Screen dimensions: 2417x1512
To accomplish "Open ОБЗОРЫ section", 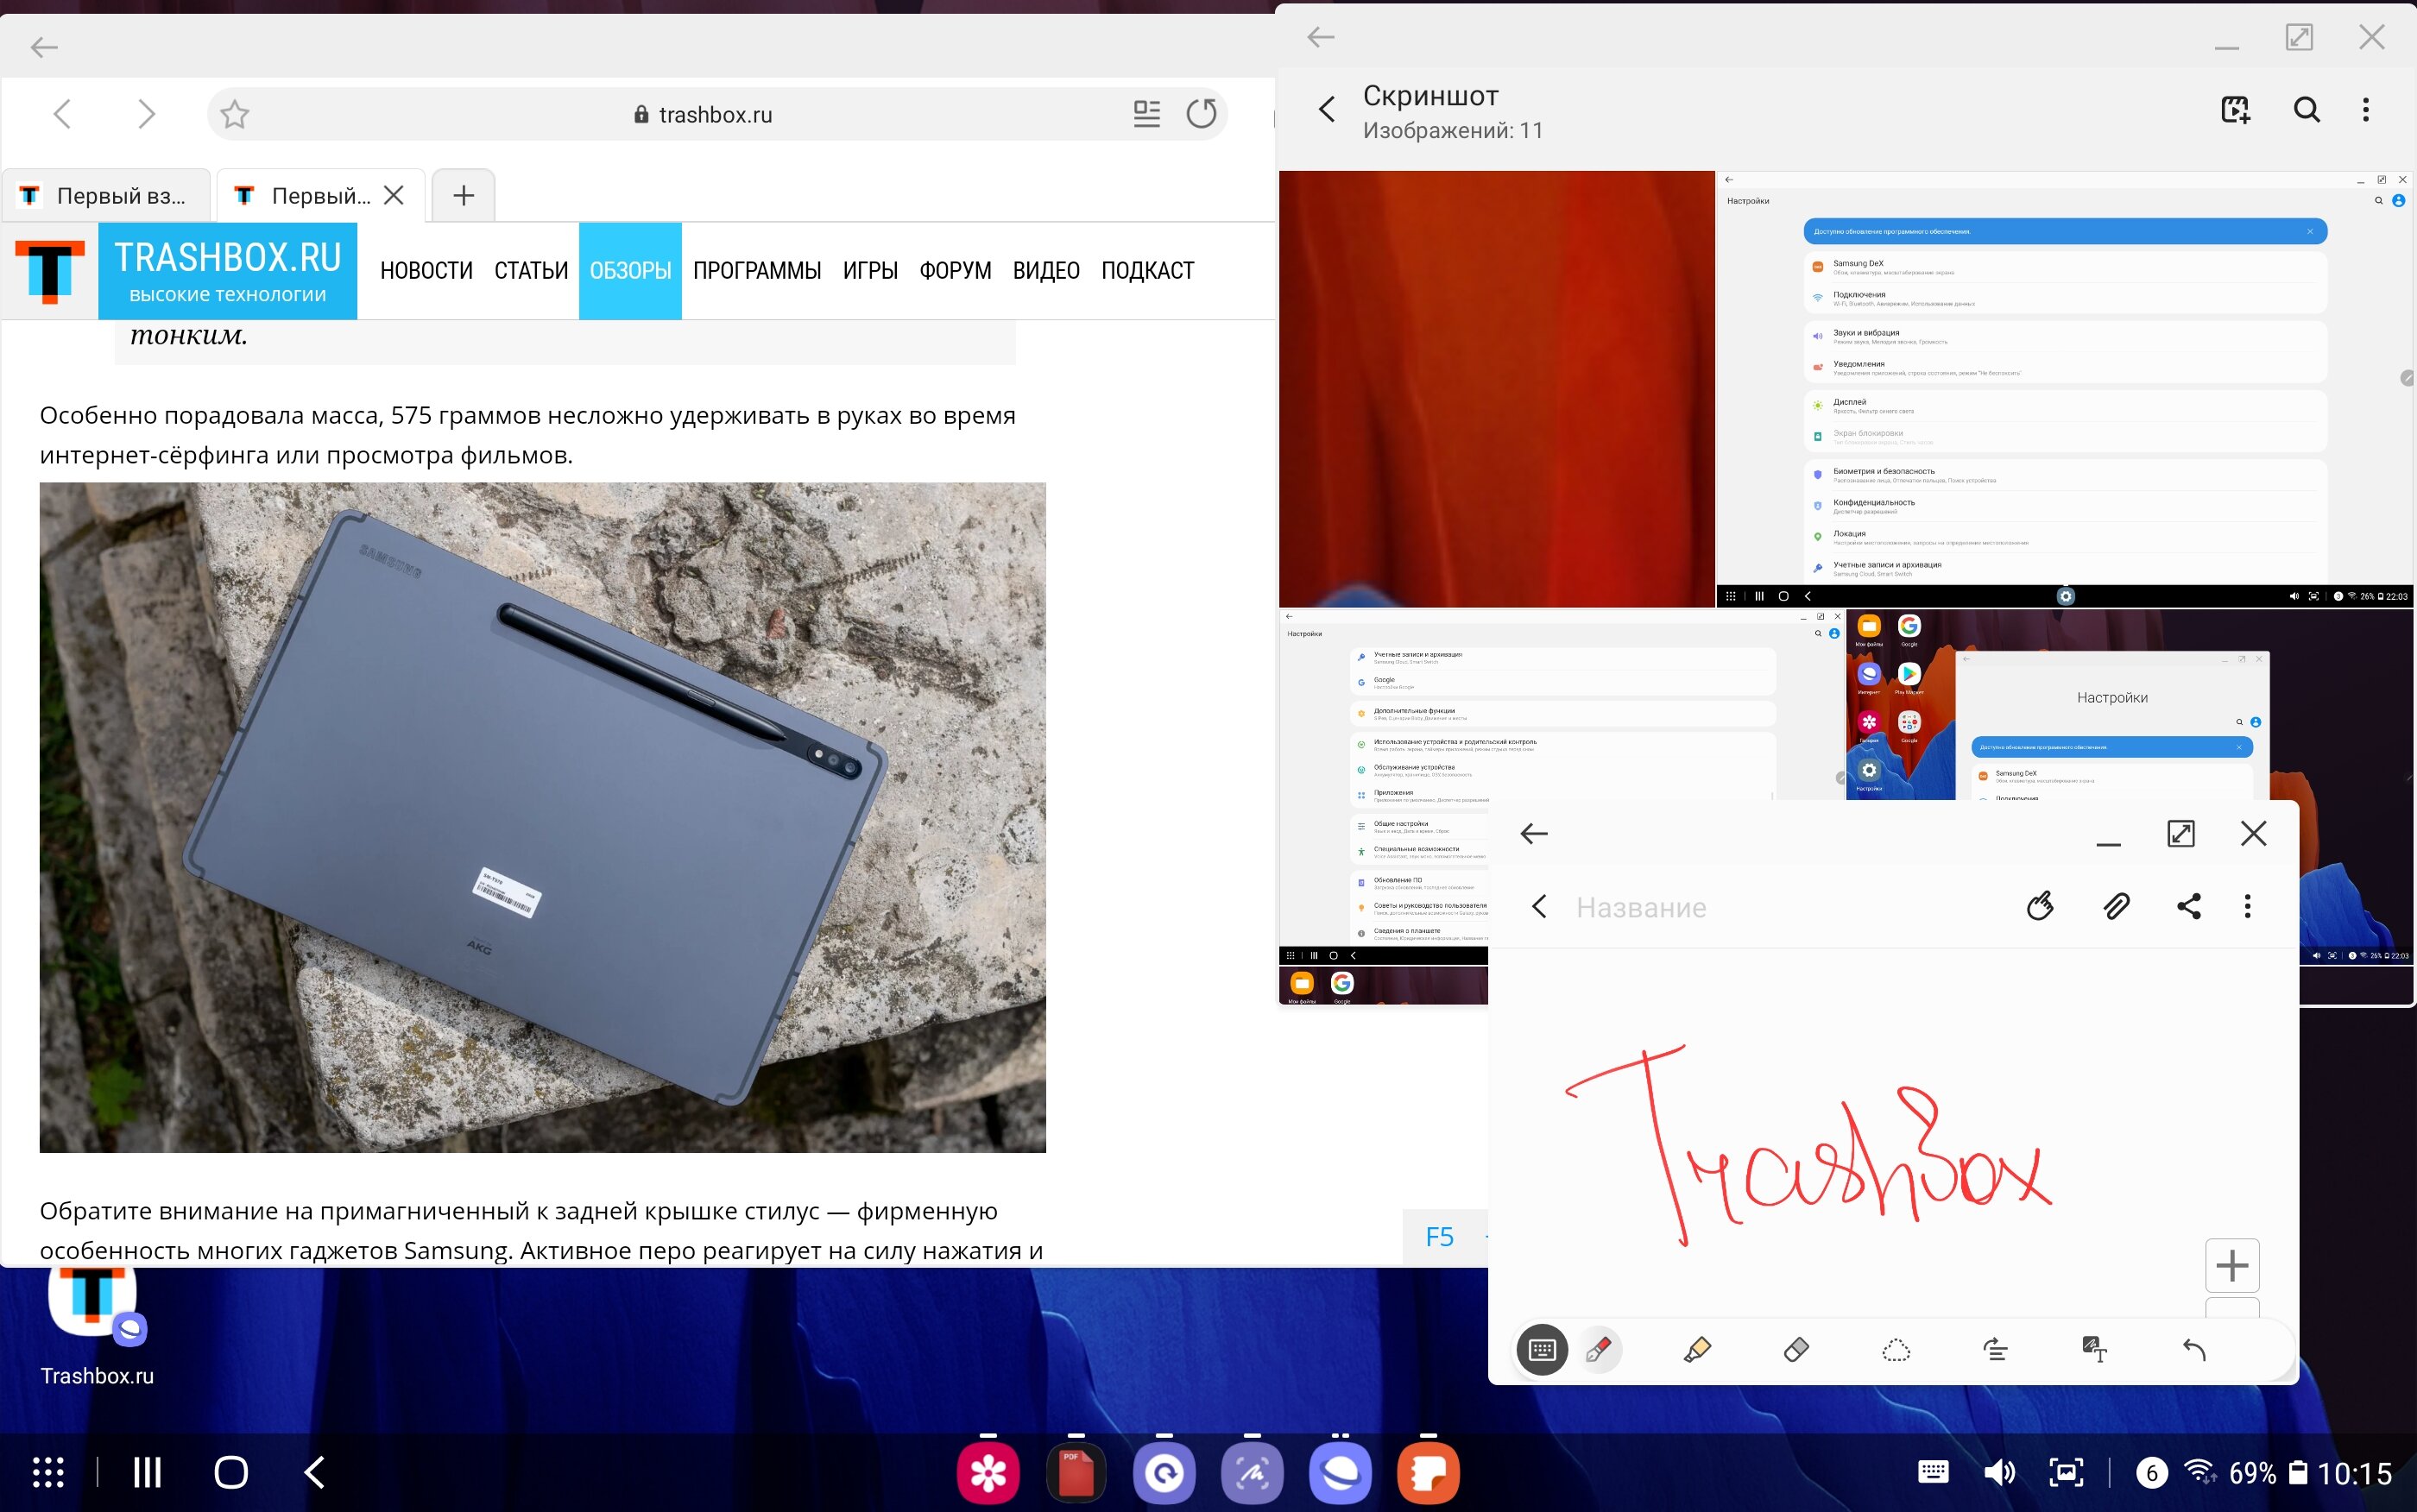I will 630,271.
